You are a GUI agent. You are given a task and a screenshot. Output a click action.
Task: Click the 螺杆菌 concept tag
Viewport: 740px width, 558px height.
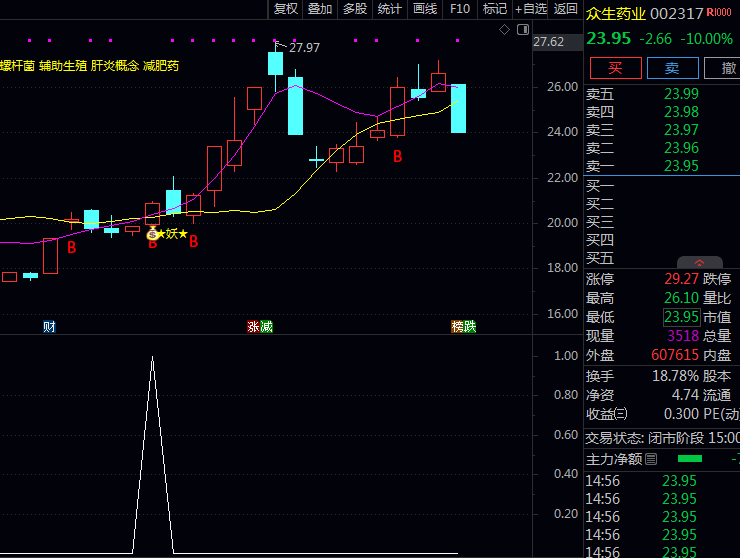pyautogui.click(x=17, y=66)
